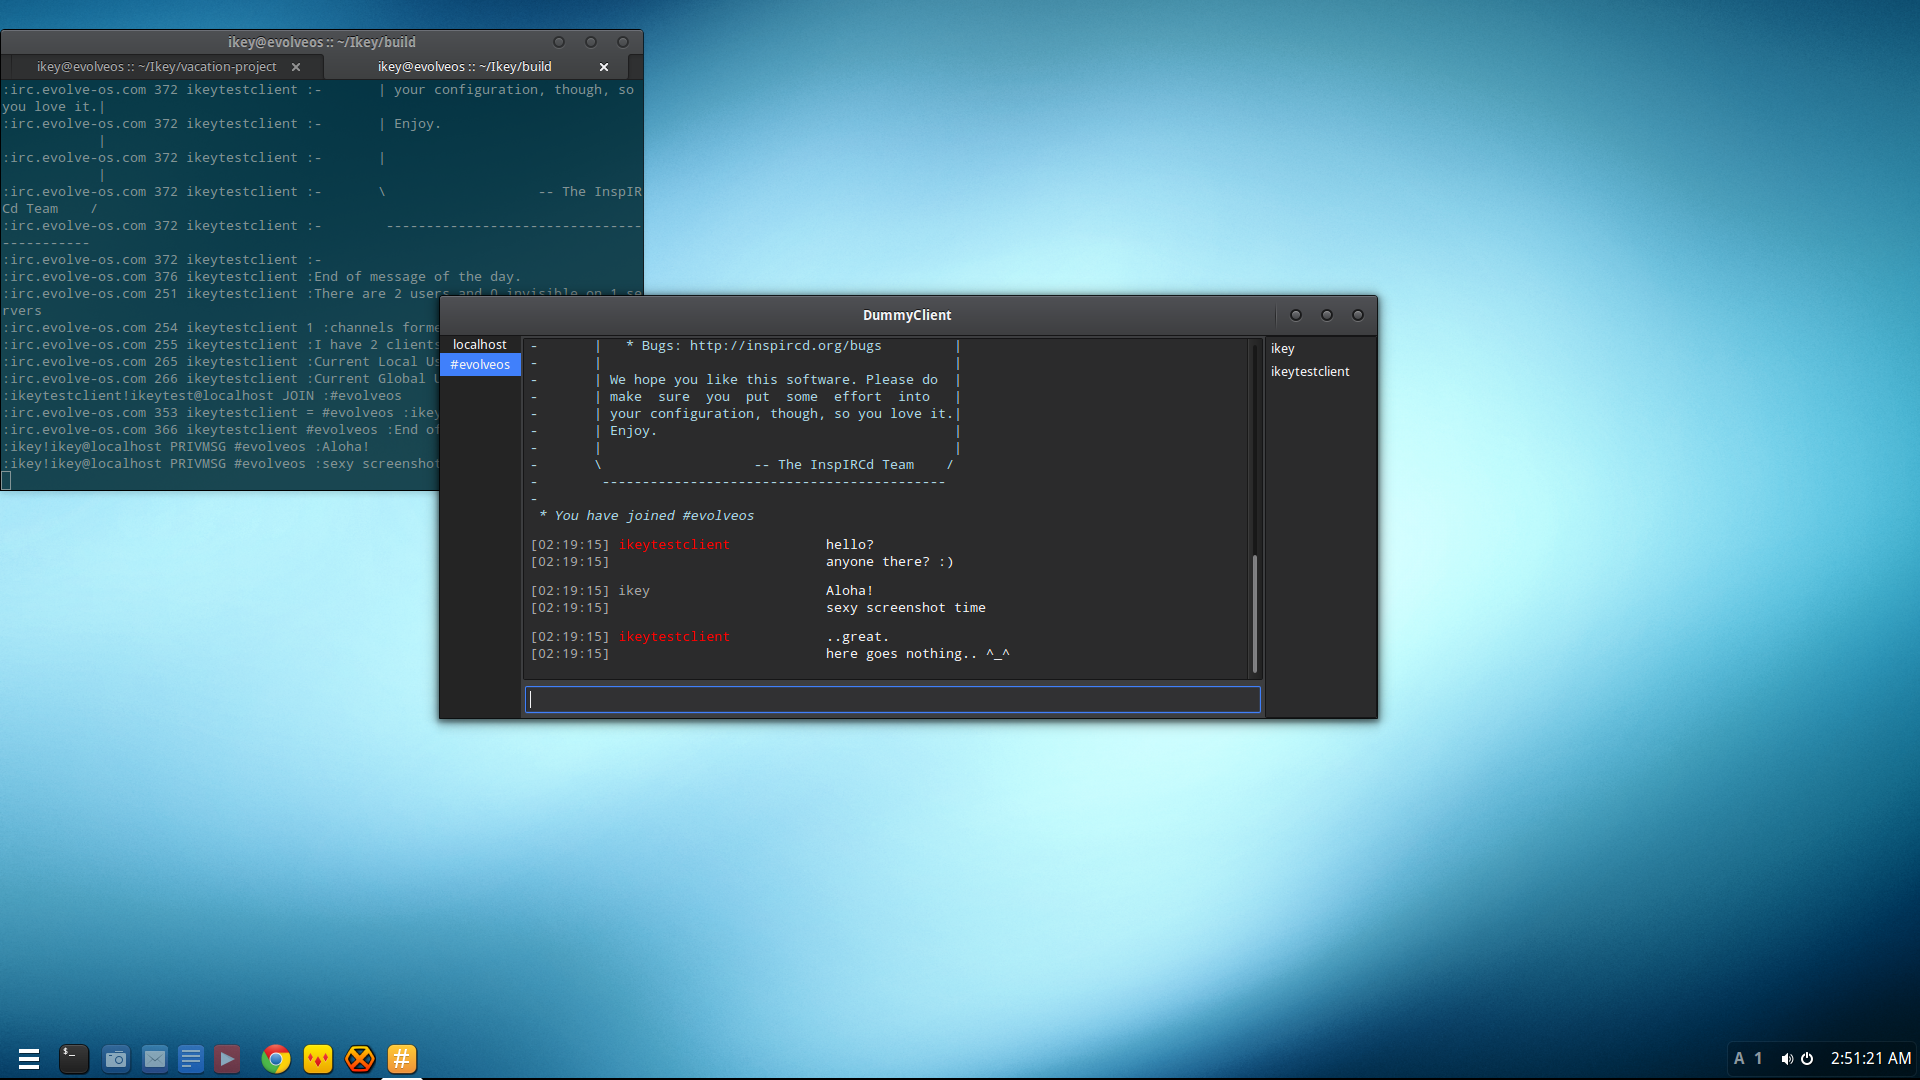Viewport: 1920px width, 1080px height.
Task: Close the DummyClient window
Action: click(x=1358, y=315)
